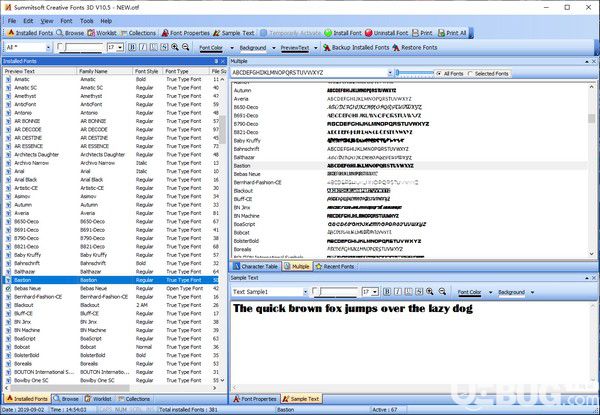Screen dimensions: 600x415
Task: Close the Multiple panel
Action: 594,61
